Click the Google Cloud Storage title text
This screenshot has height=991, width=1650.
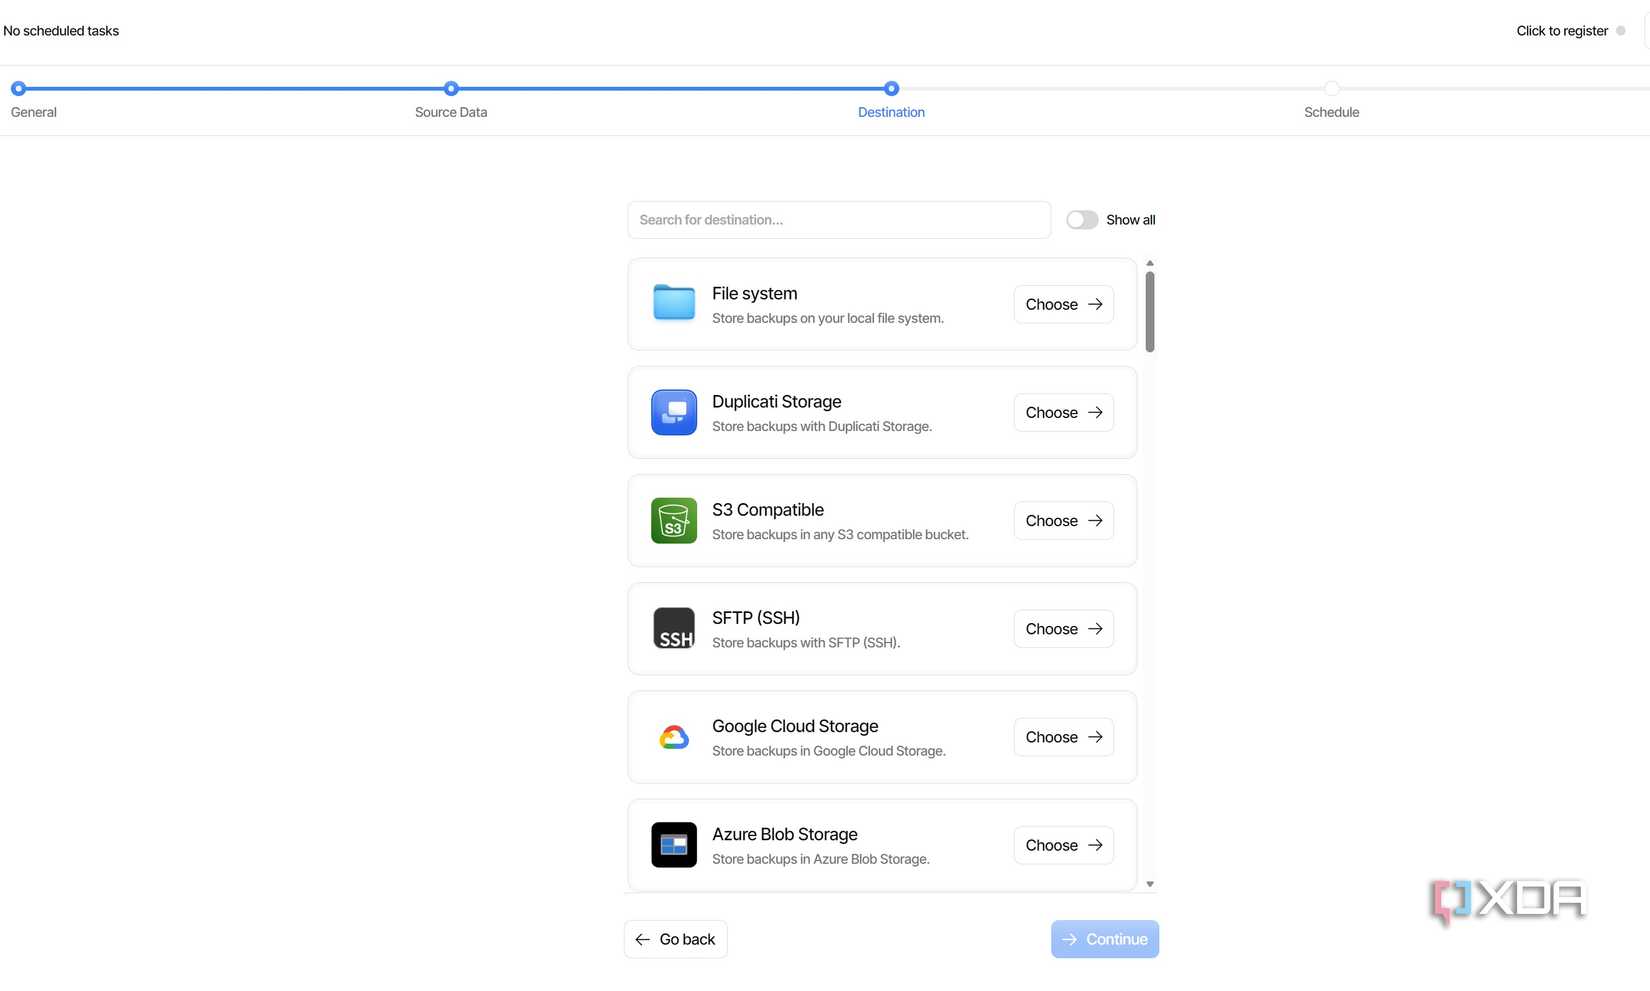coord(795,726)
